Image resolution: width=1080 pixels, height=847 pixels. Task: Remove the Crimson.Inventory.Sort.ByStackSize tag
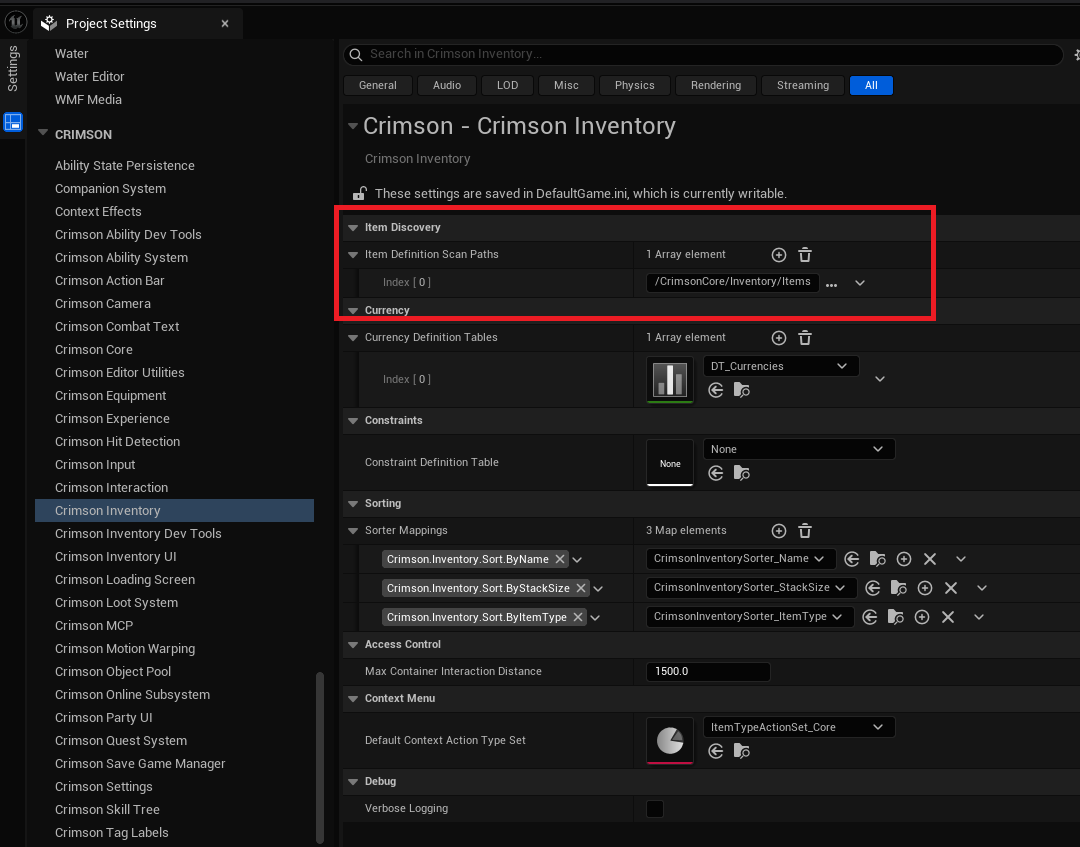coord(581,588)
